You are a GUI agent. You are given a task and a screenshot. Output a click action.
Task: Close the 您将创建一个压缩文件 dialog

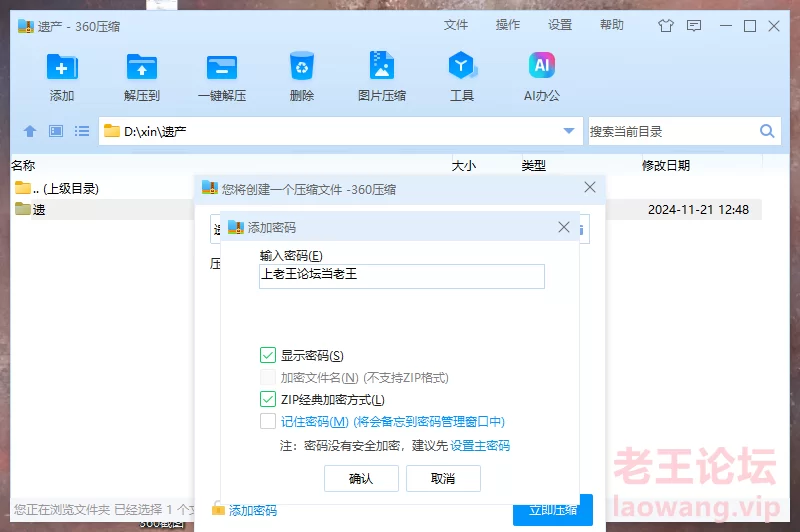tap(590, 187)
